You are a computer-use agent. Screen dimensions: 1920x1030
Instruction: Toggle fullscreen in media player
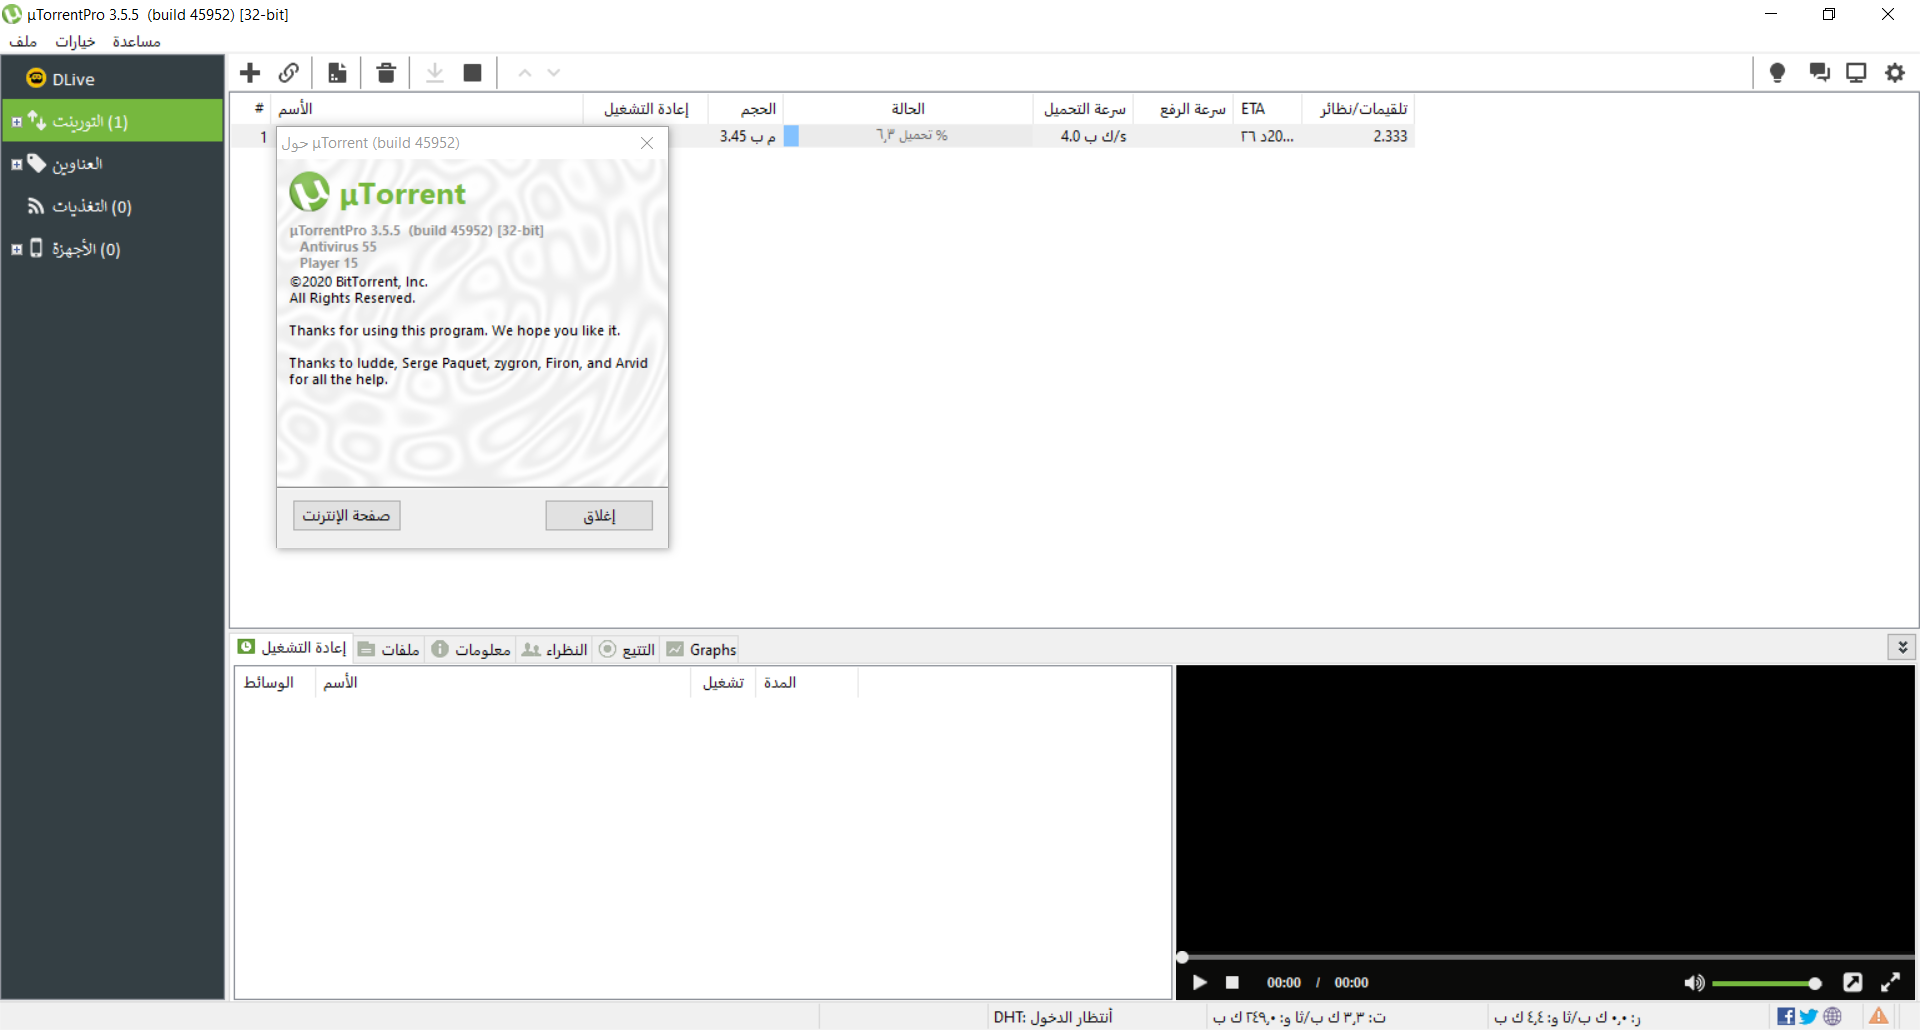click(1890, 982)
